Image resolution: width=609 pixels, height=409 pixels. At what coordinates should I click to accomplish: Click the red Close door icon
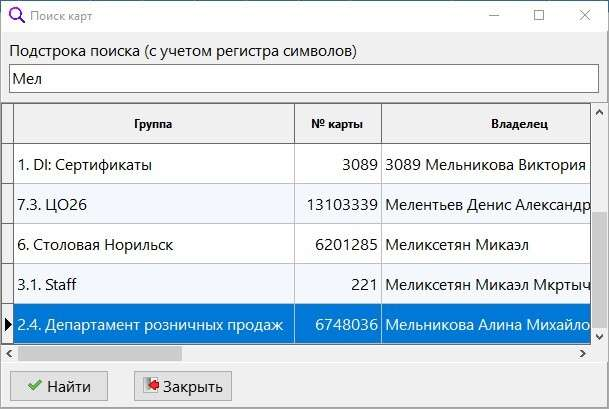click(151, 386)
